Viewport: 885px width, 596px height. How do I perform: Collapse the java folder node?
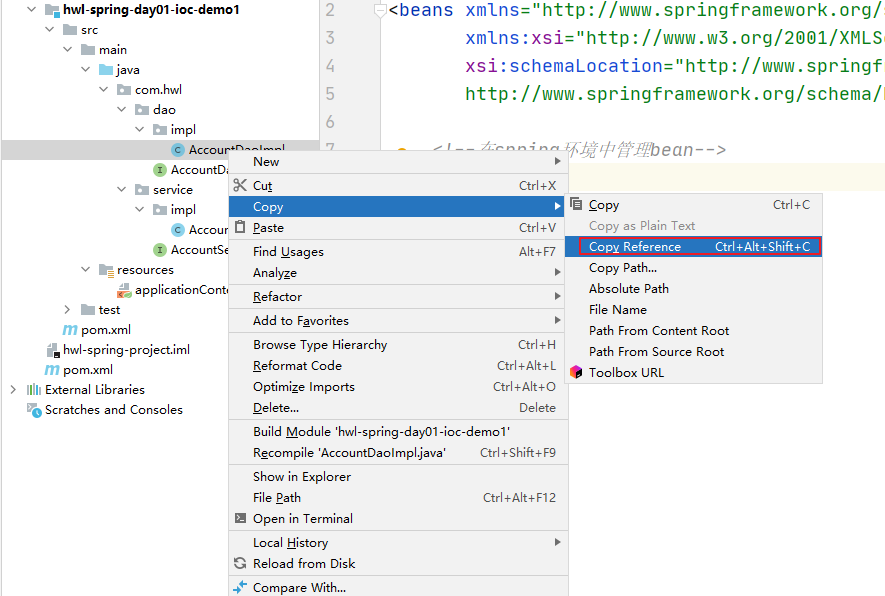86,69
